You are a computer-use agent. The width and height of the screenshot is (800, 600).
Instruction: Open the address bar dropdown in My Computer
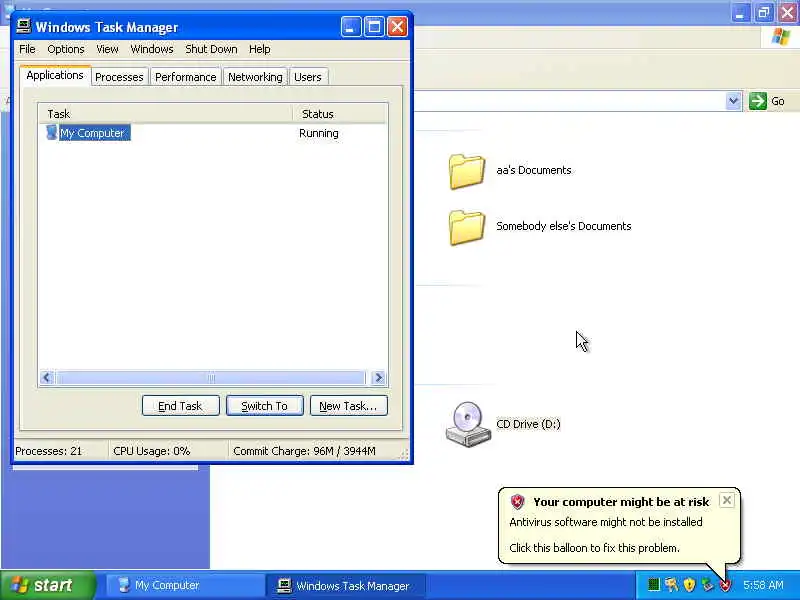point(733,101)
